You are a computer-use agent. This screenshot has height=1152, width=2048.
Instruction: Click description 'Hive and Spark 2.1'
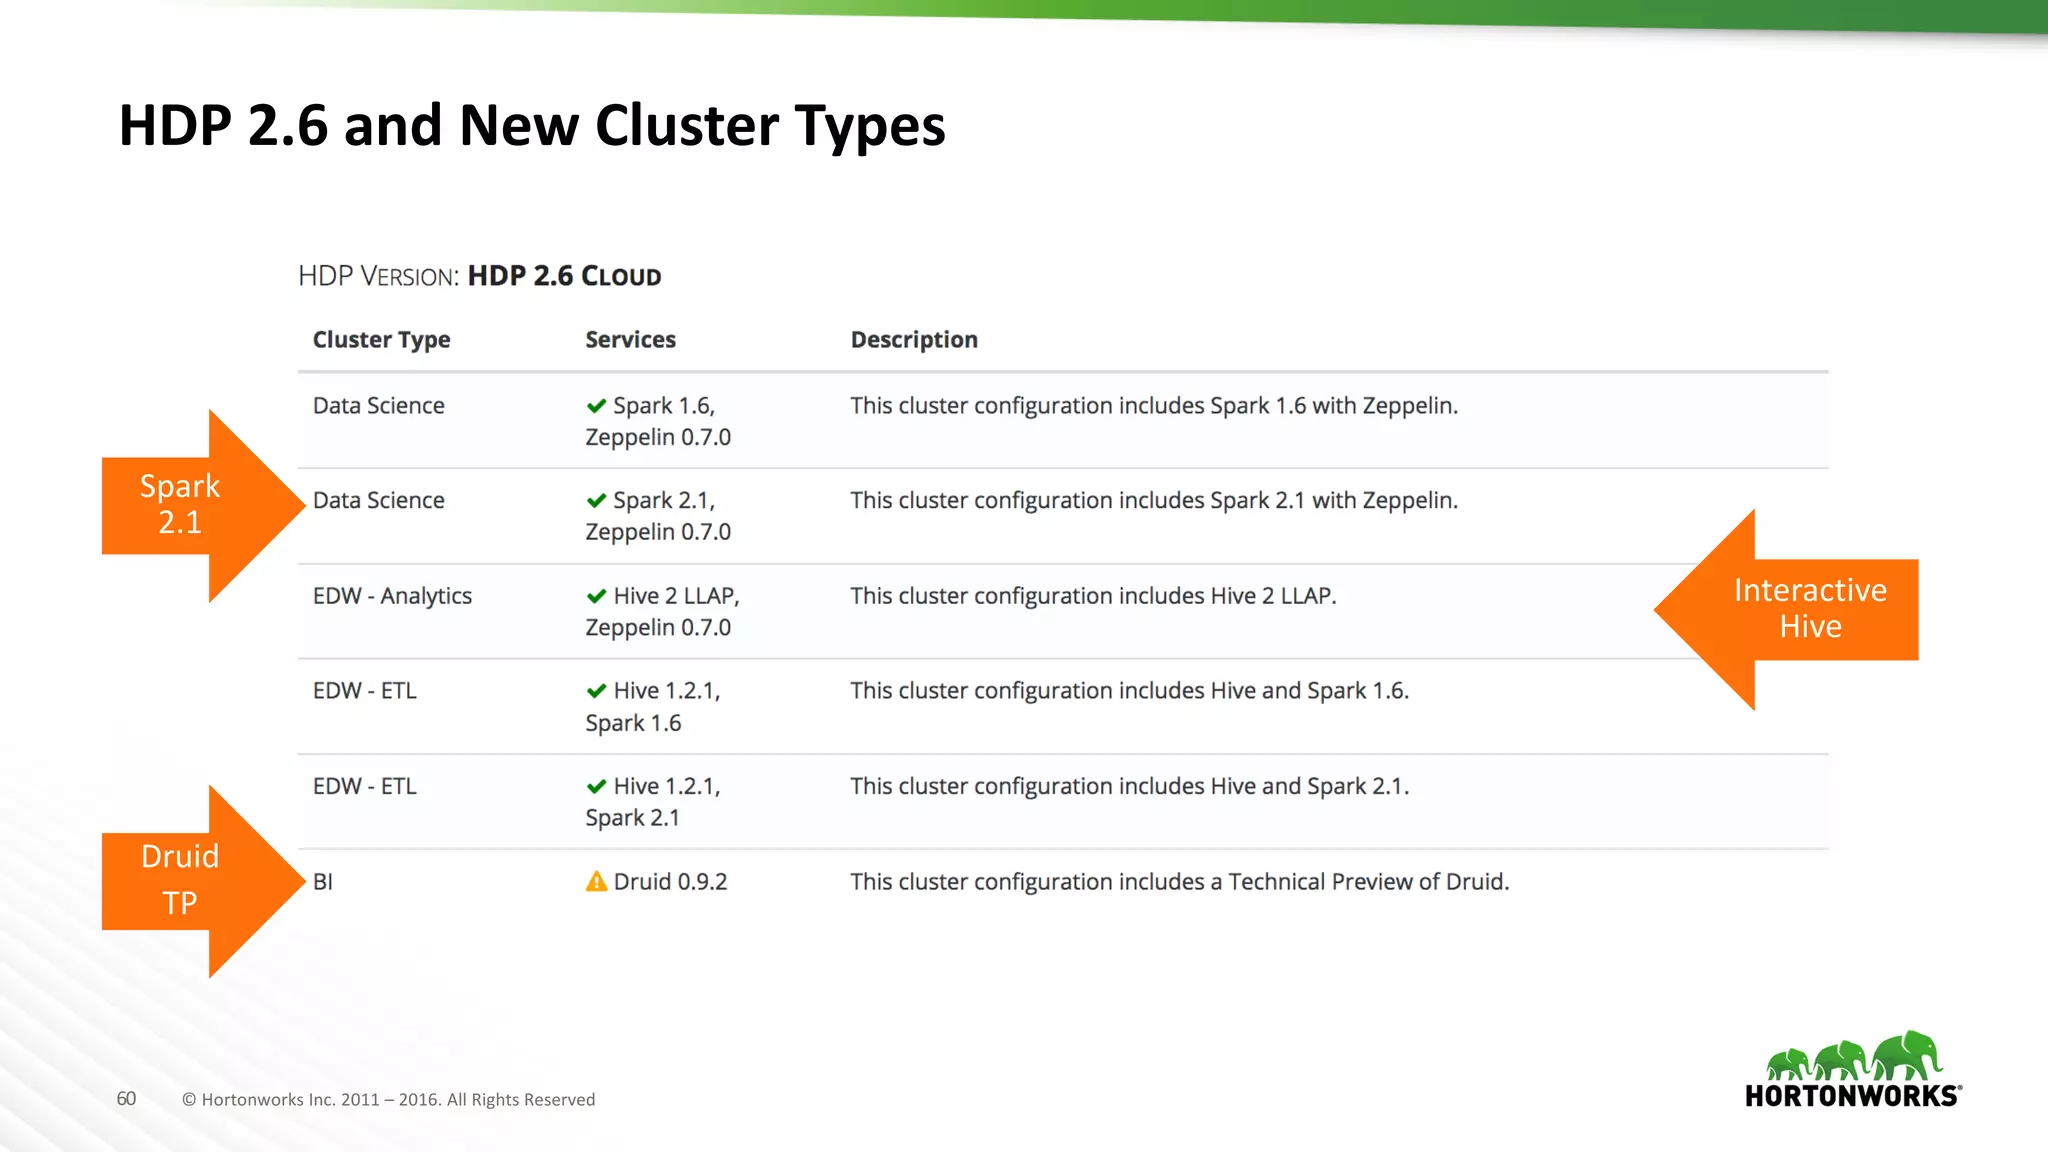tap(1130, 786)
